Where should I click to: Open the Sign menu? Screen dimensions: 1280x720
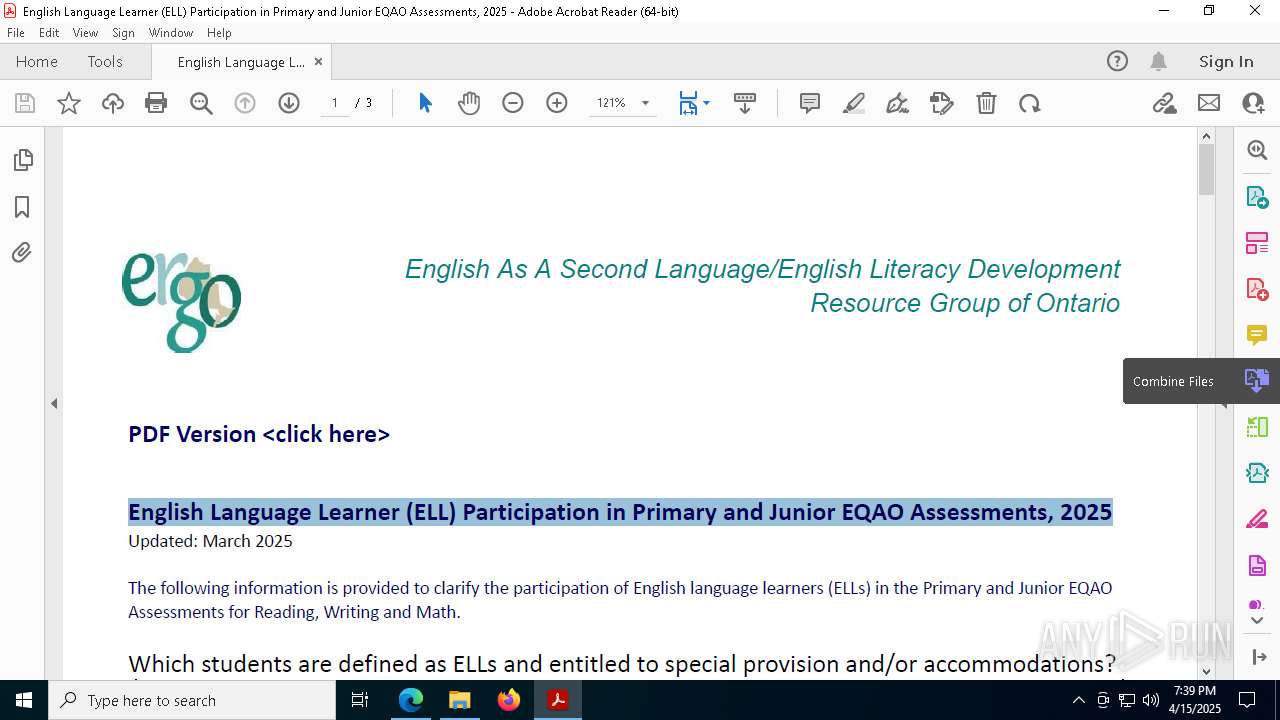(x=123, y=33)
